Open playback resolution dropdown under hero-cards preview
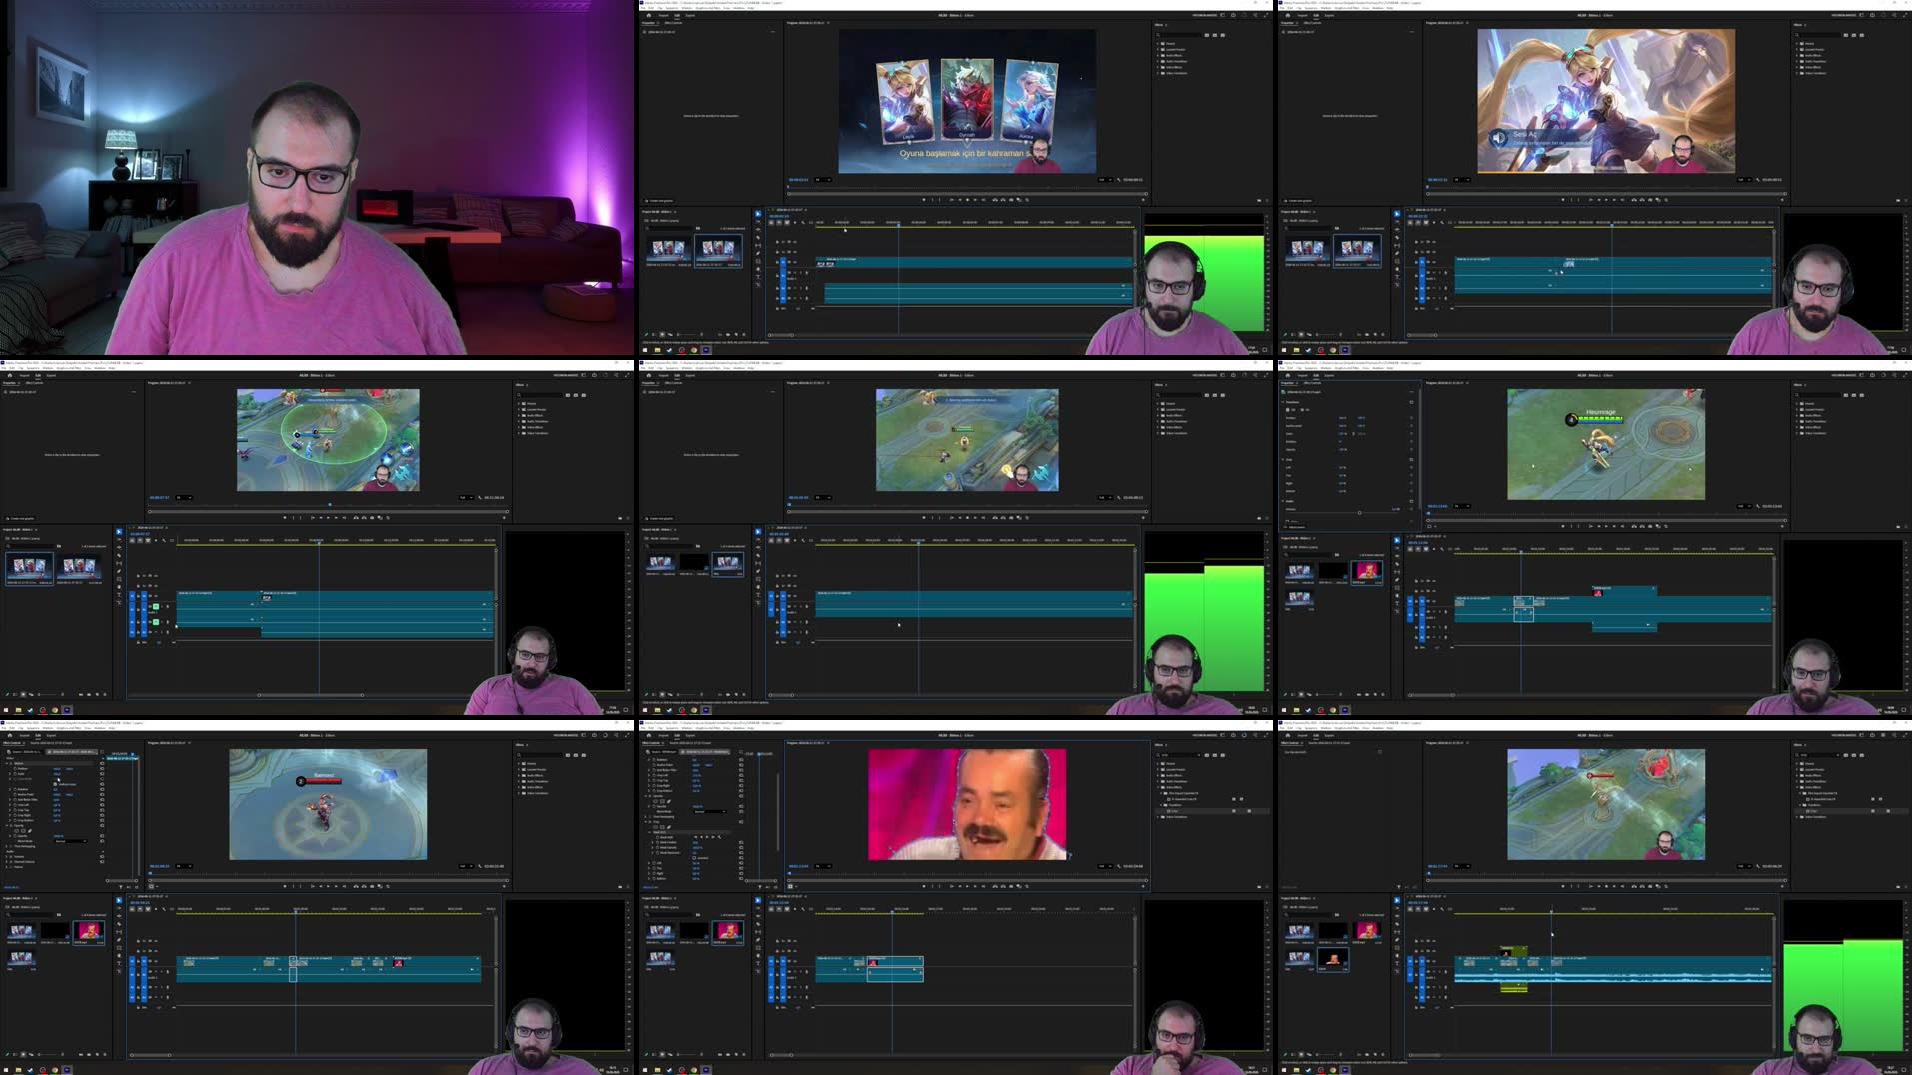This screenshot has height=1075, width=1912. tap(1105, 180)
